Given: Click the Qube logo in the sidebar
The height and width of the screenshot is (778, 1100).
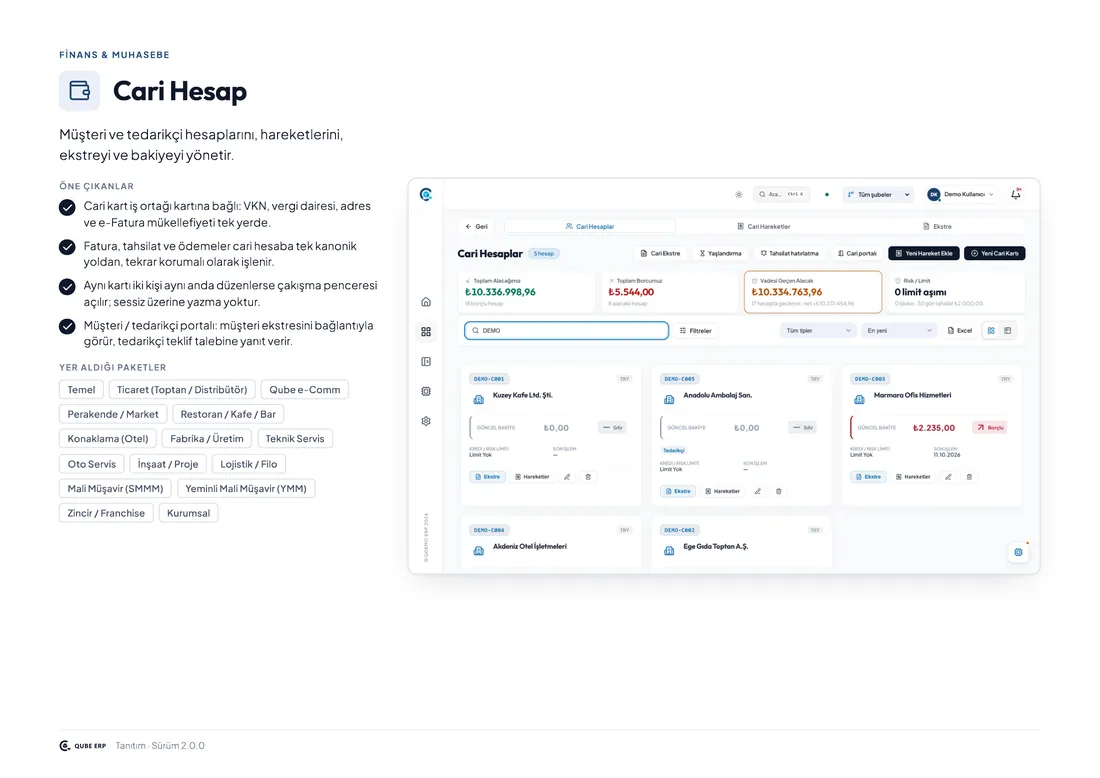Looking at the screenshot, I should click(x=426, y=194).
